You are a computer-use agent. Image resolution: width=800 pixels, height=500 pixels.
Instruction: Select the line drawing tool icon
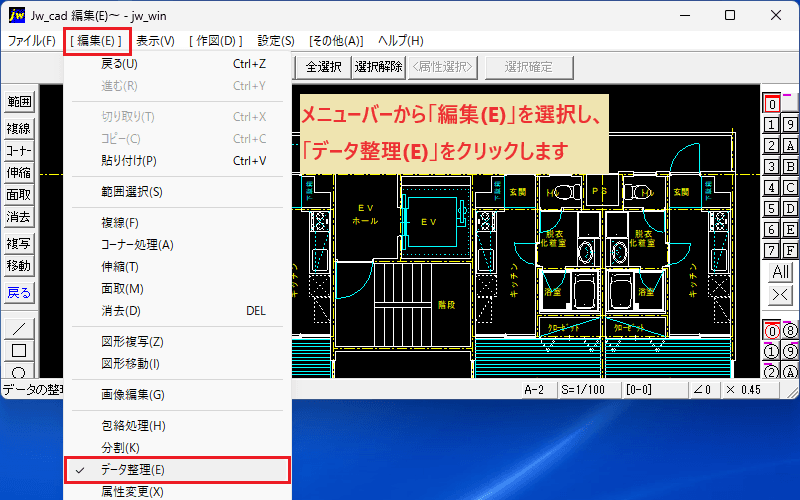[19, 329]
